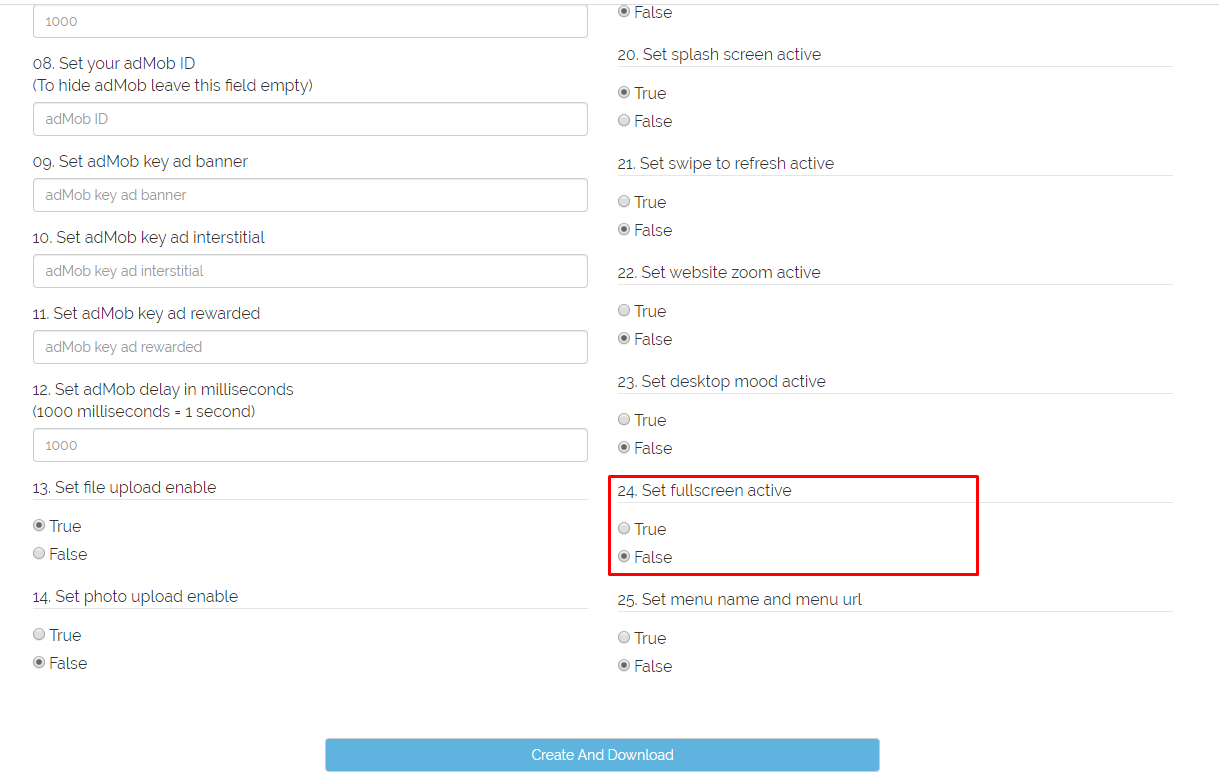Screen dimensions: 1219x779
Task: Choose False under swipe to refresh
Action: [623, 230]
